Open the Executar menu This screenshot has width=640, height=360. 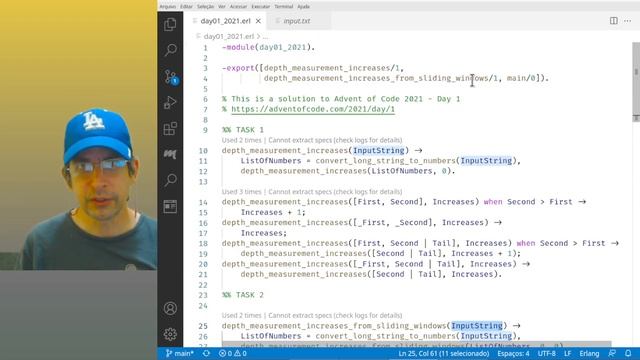(260, 7)
